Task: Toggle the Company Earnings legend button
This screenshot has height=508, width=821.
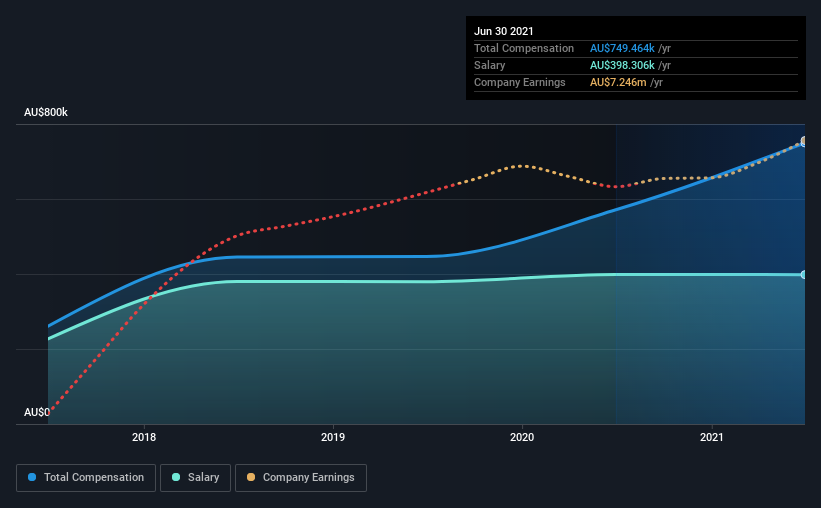Action: coord(301,478)
